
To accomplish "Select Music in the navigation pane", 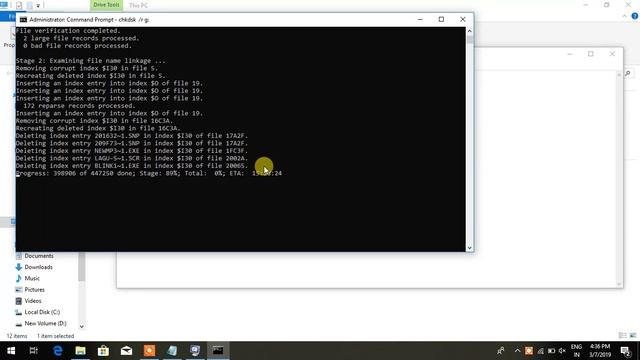I will 32,278.
